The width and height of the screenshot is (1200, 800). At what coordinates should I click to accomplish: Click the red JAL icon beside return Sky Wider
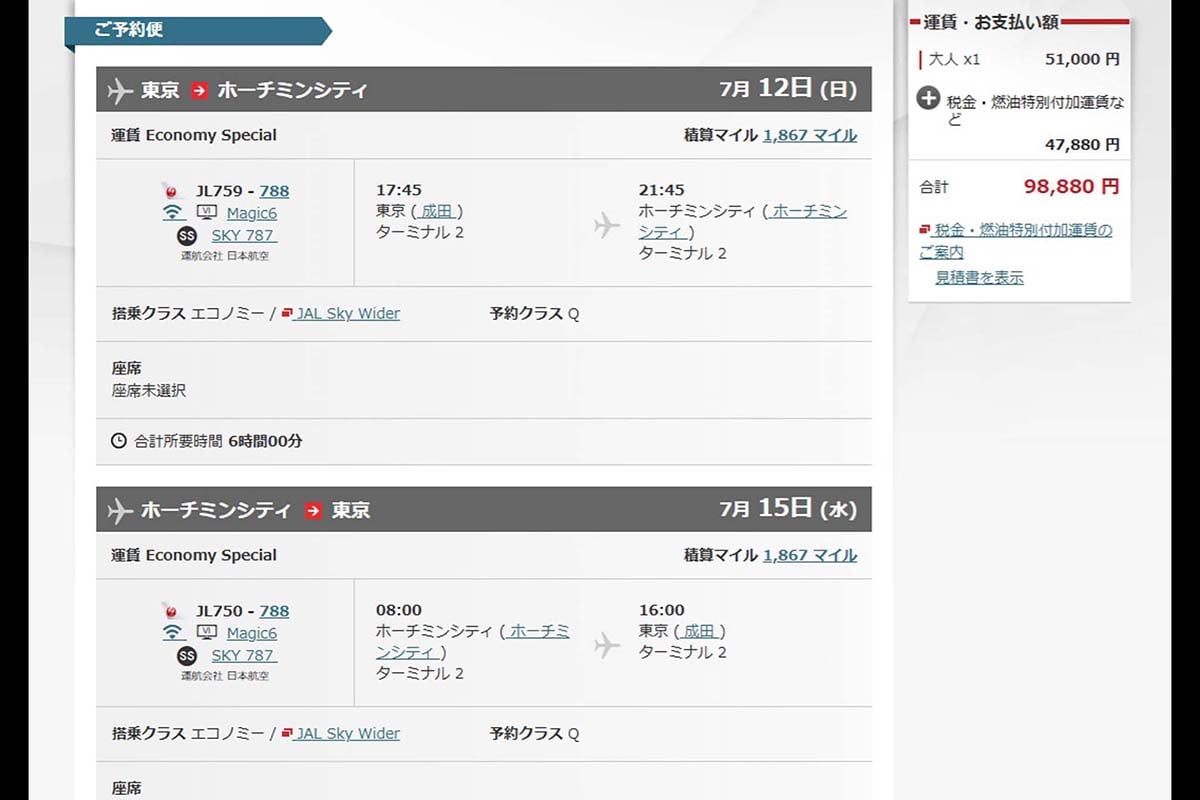(287, 733)
